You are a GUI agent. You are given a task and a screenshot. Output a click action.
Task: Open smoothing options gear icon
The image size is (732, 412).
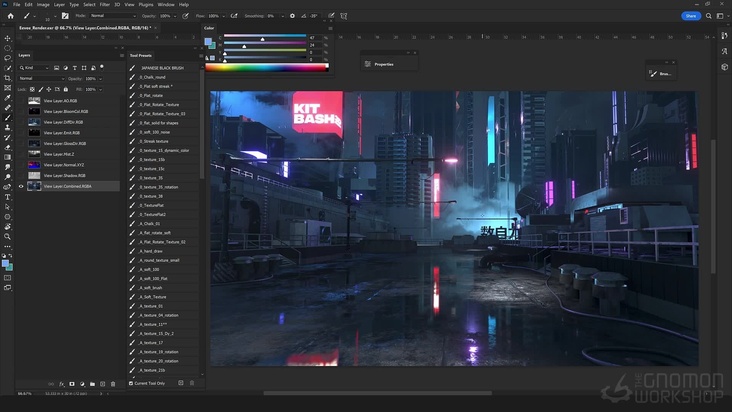point(292,16)
